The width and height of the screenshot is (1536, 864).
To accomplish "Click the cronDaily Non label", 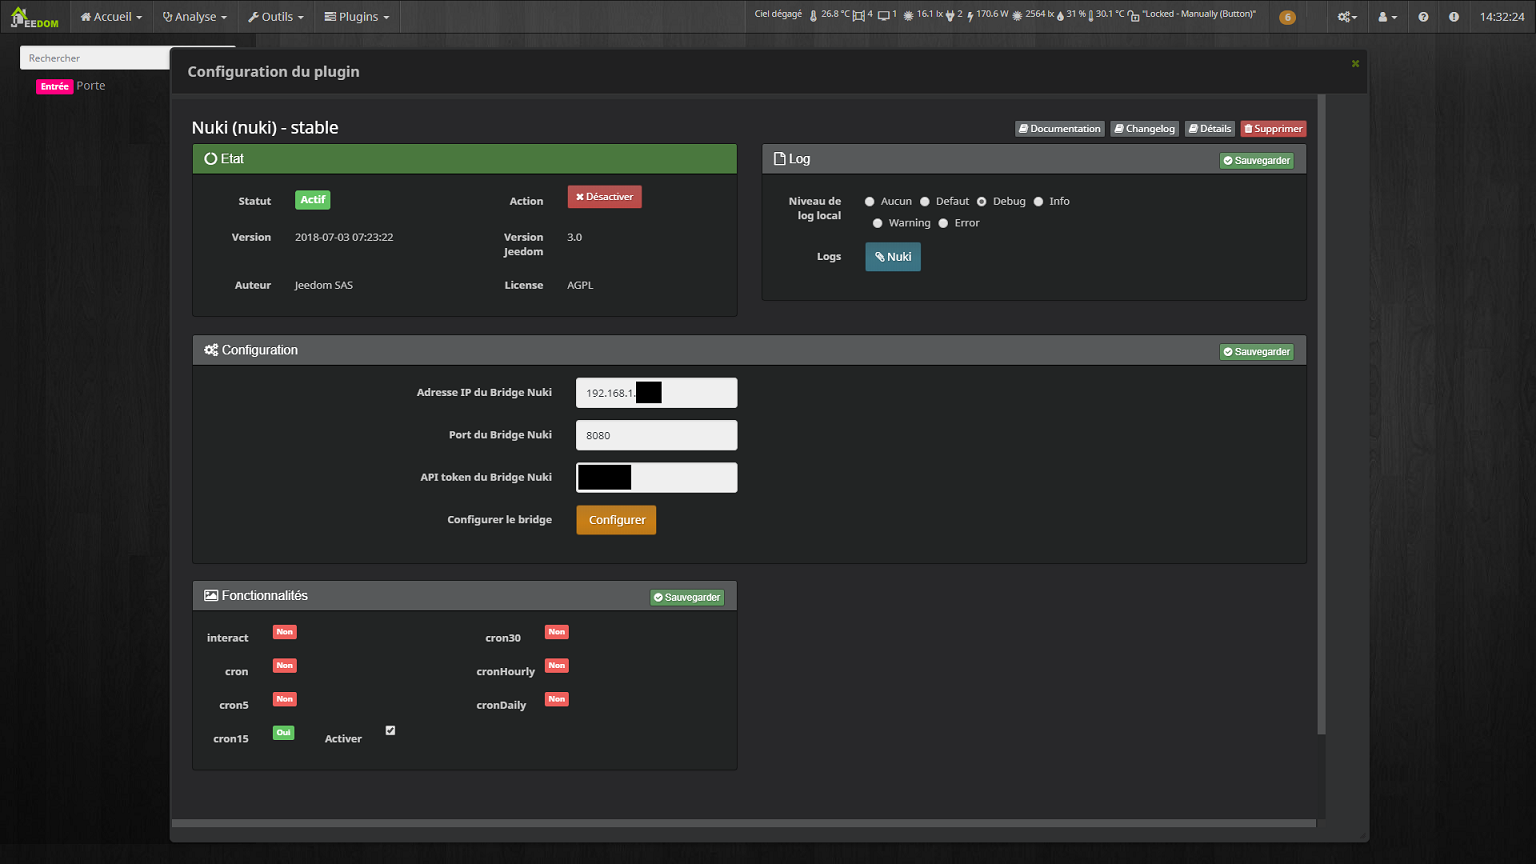I will [x=557, y=700].
